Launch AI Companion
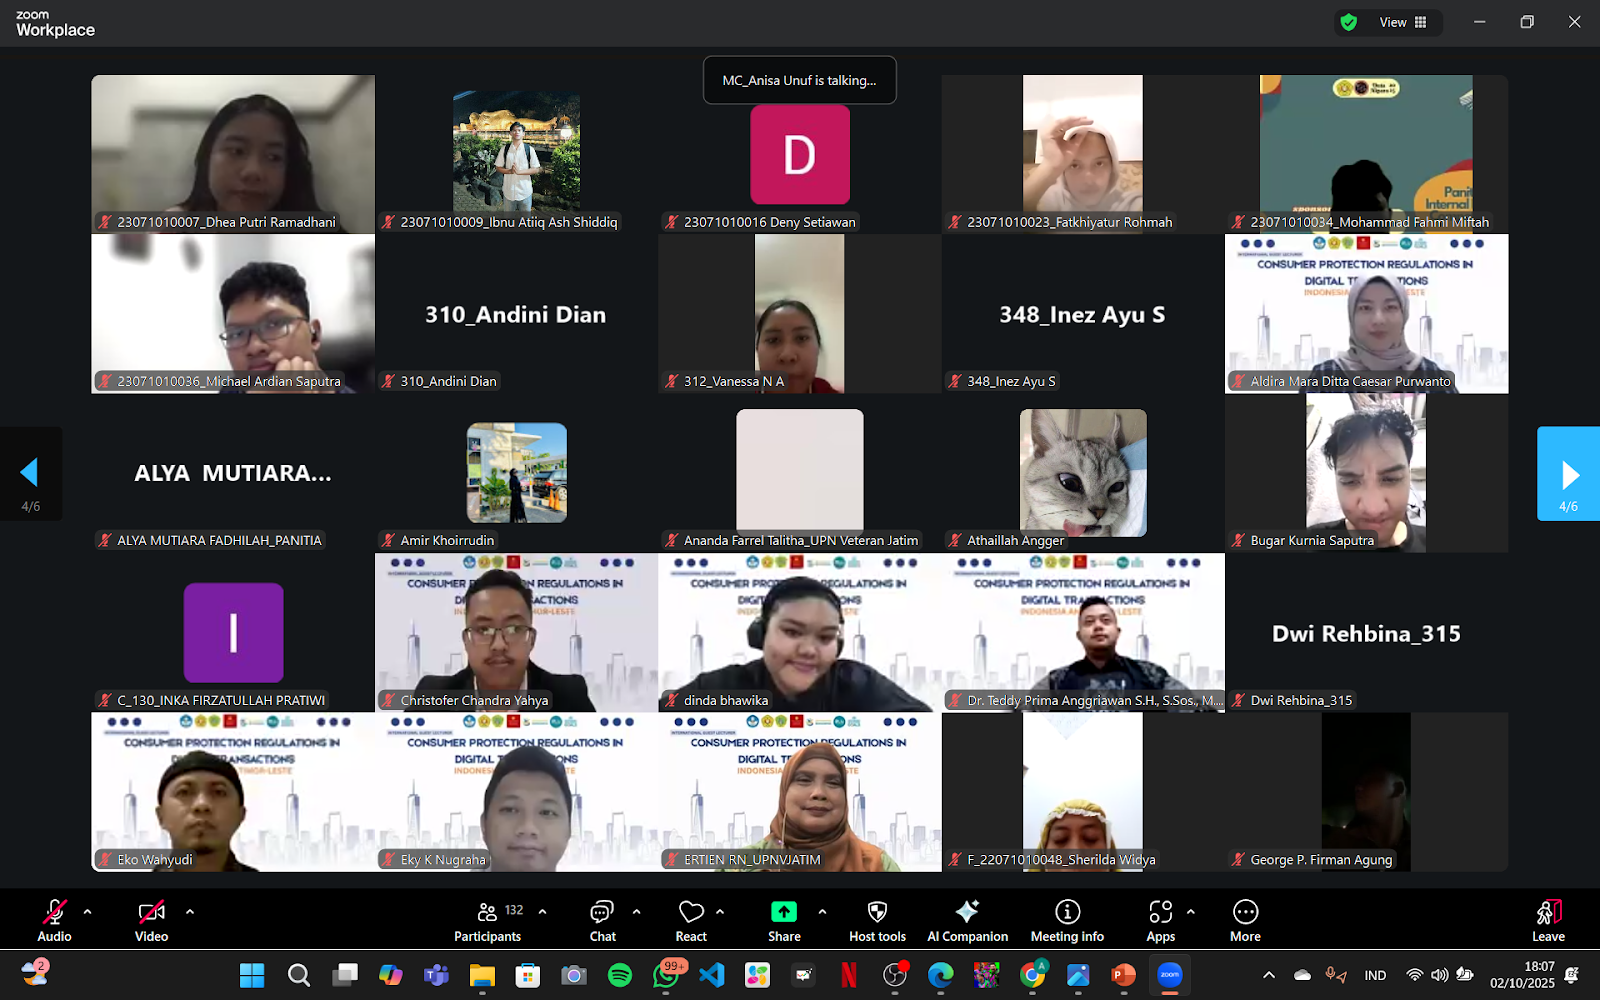The height and width of the screenshot is (1000, 1600). pyautogui.click(x=967, y=920)
